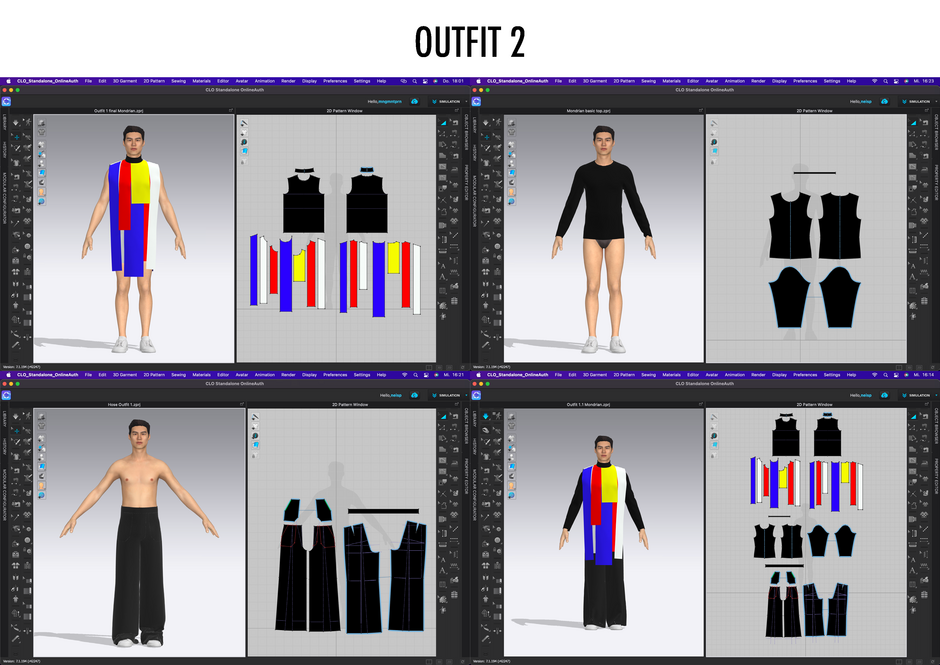Screen dimensions: 940x665
Task: Click the CLO logo icon in Mondrian basic top window
Action: click(x=476, y=101)
